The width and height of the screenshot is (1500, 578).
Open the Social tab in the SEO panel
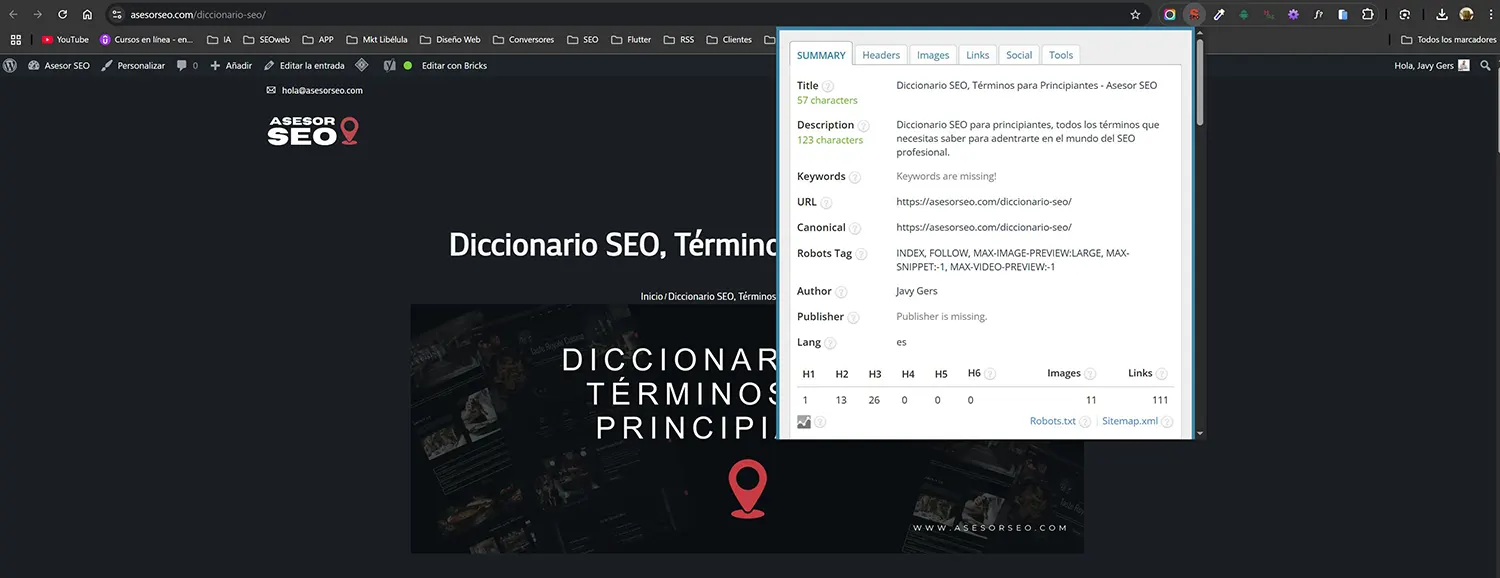pos(1018,55)
